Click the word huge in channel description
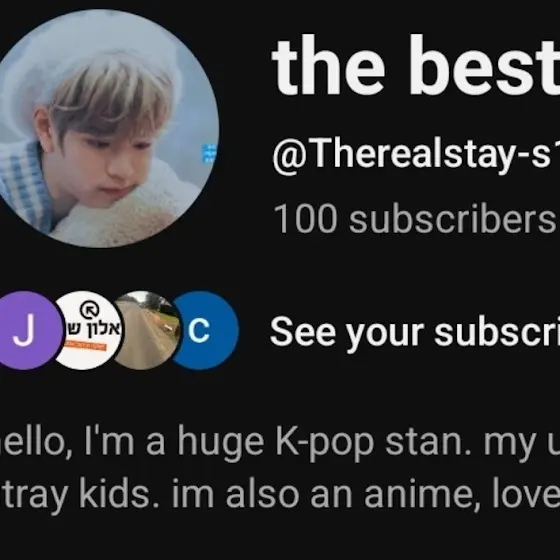This screenshot has width=560, height=560. point(221,444)
